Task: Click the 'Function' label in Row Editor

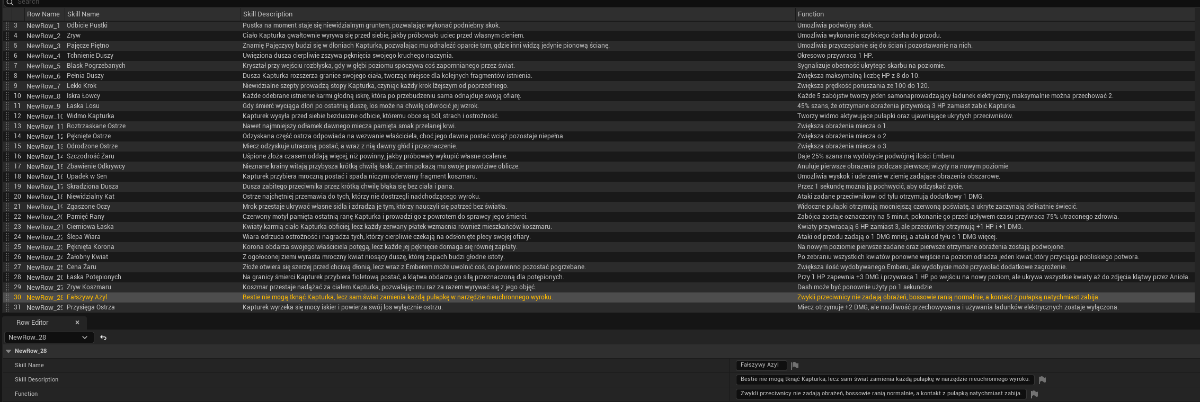Action: click(24, 393)
